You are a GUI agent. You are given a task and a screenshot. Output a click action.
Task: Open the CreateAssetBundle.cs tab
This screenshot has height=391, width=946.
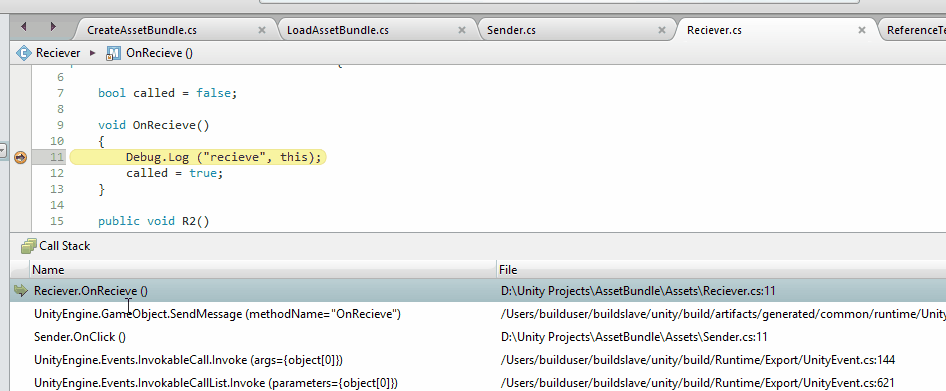142,30
